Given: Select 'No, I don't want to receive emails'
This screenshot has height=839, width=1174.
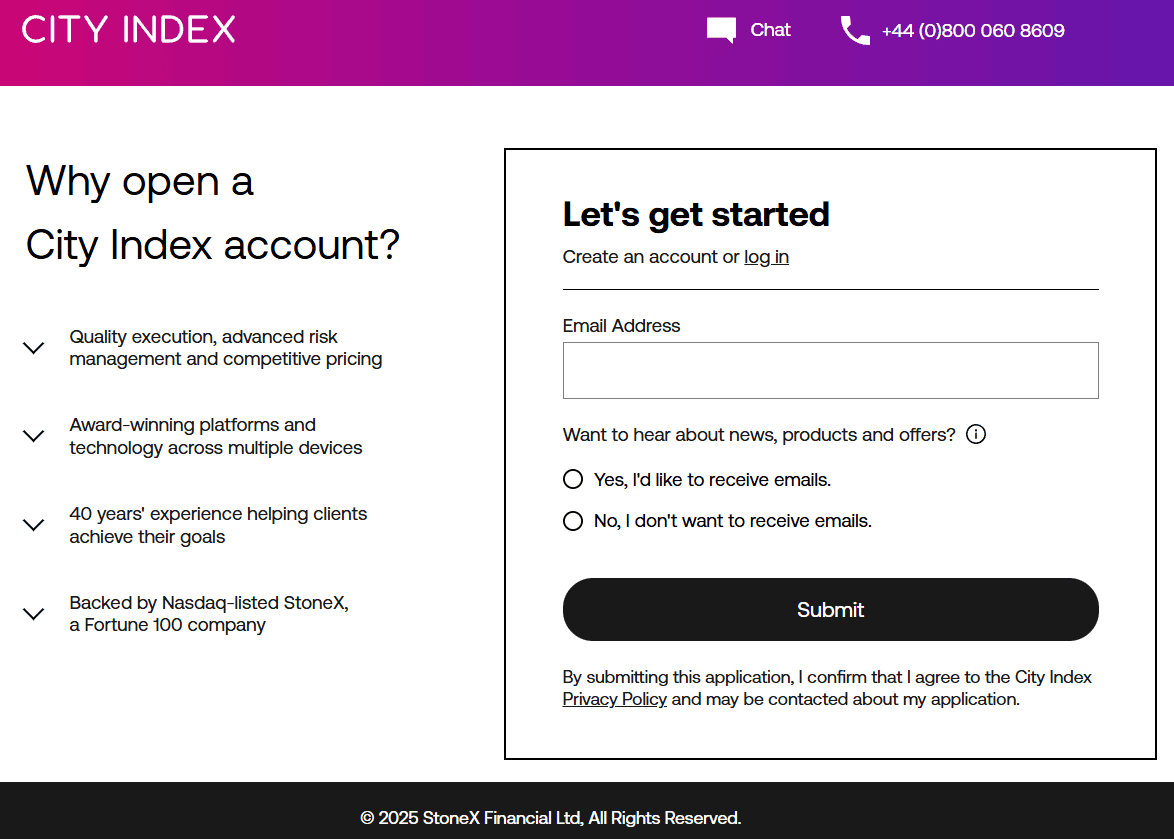Looking at the screenshot, I should [x=572, y=520].
